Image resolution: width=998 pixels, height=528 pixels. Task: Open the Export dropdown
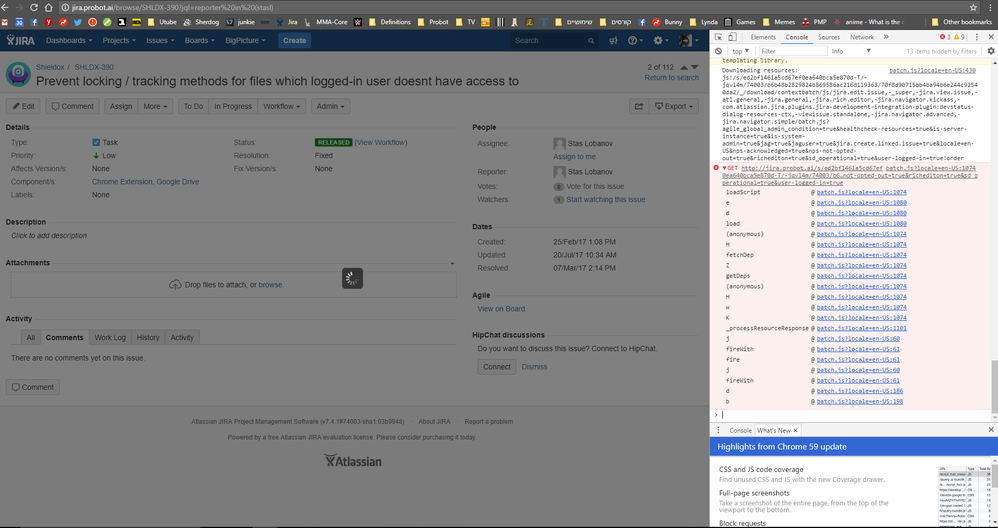tap(673, 106)
